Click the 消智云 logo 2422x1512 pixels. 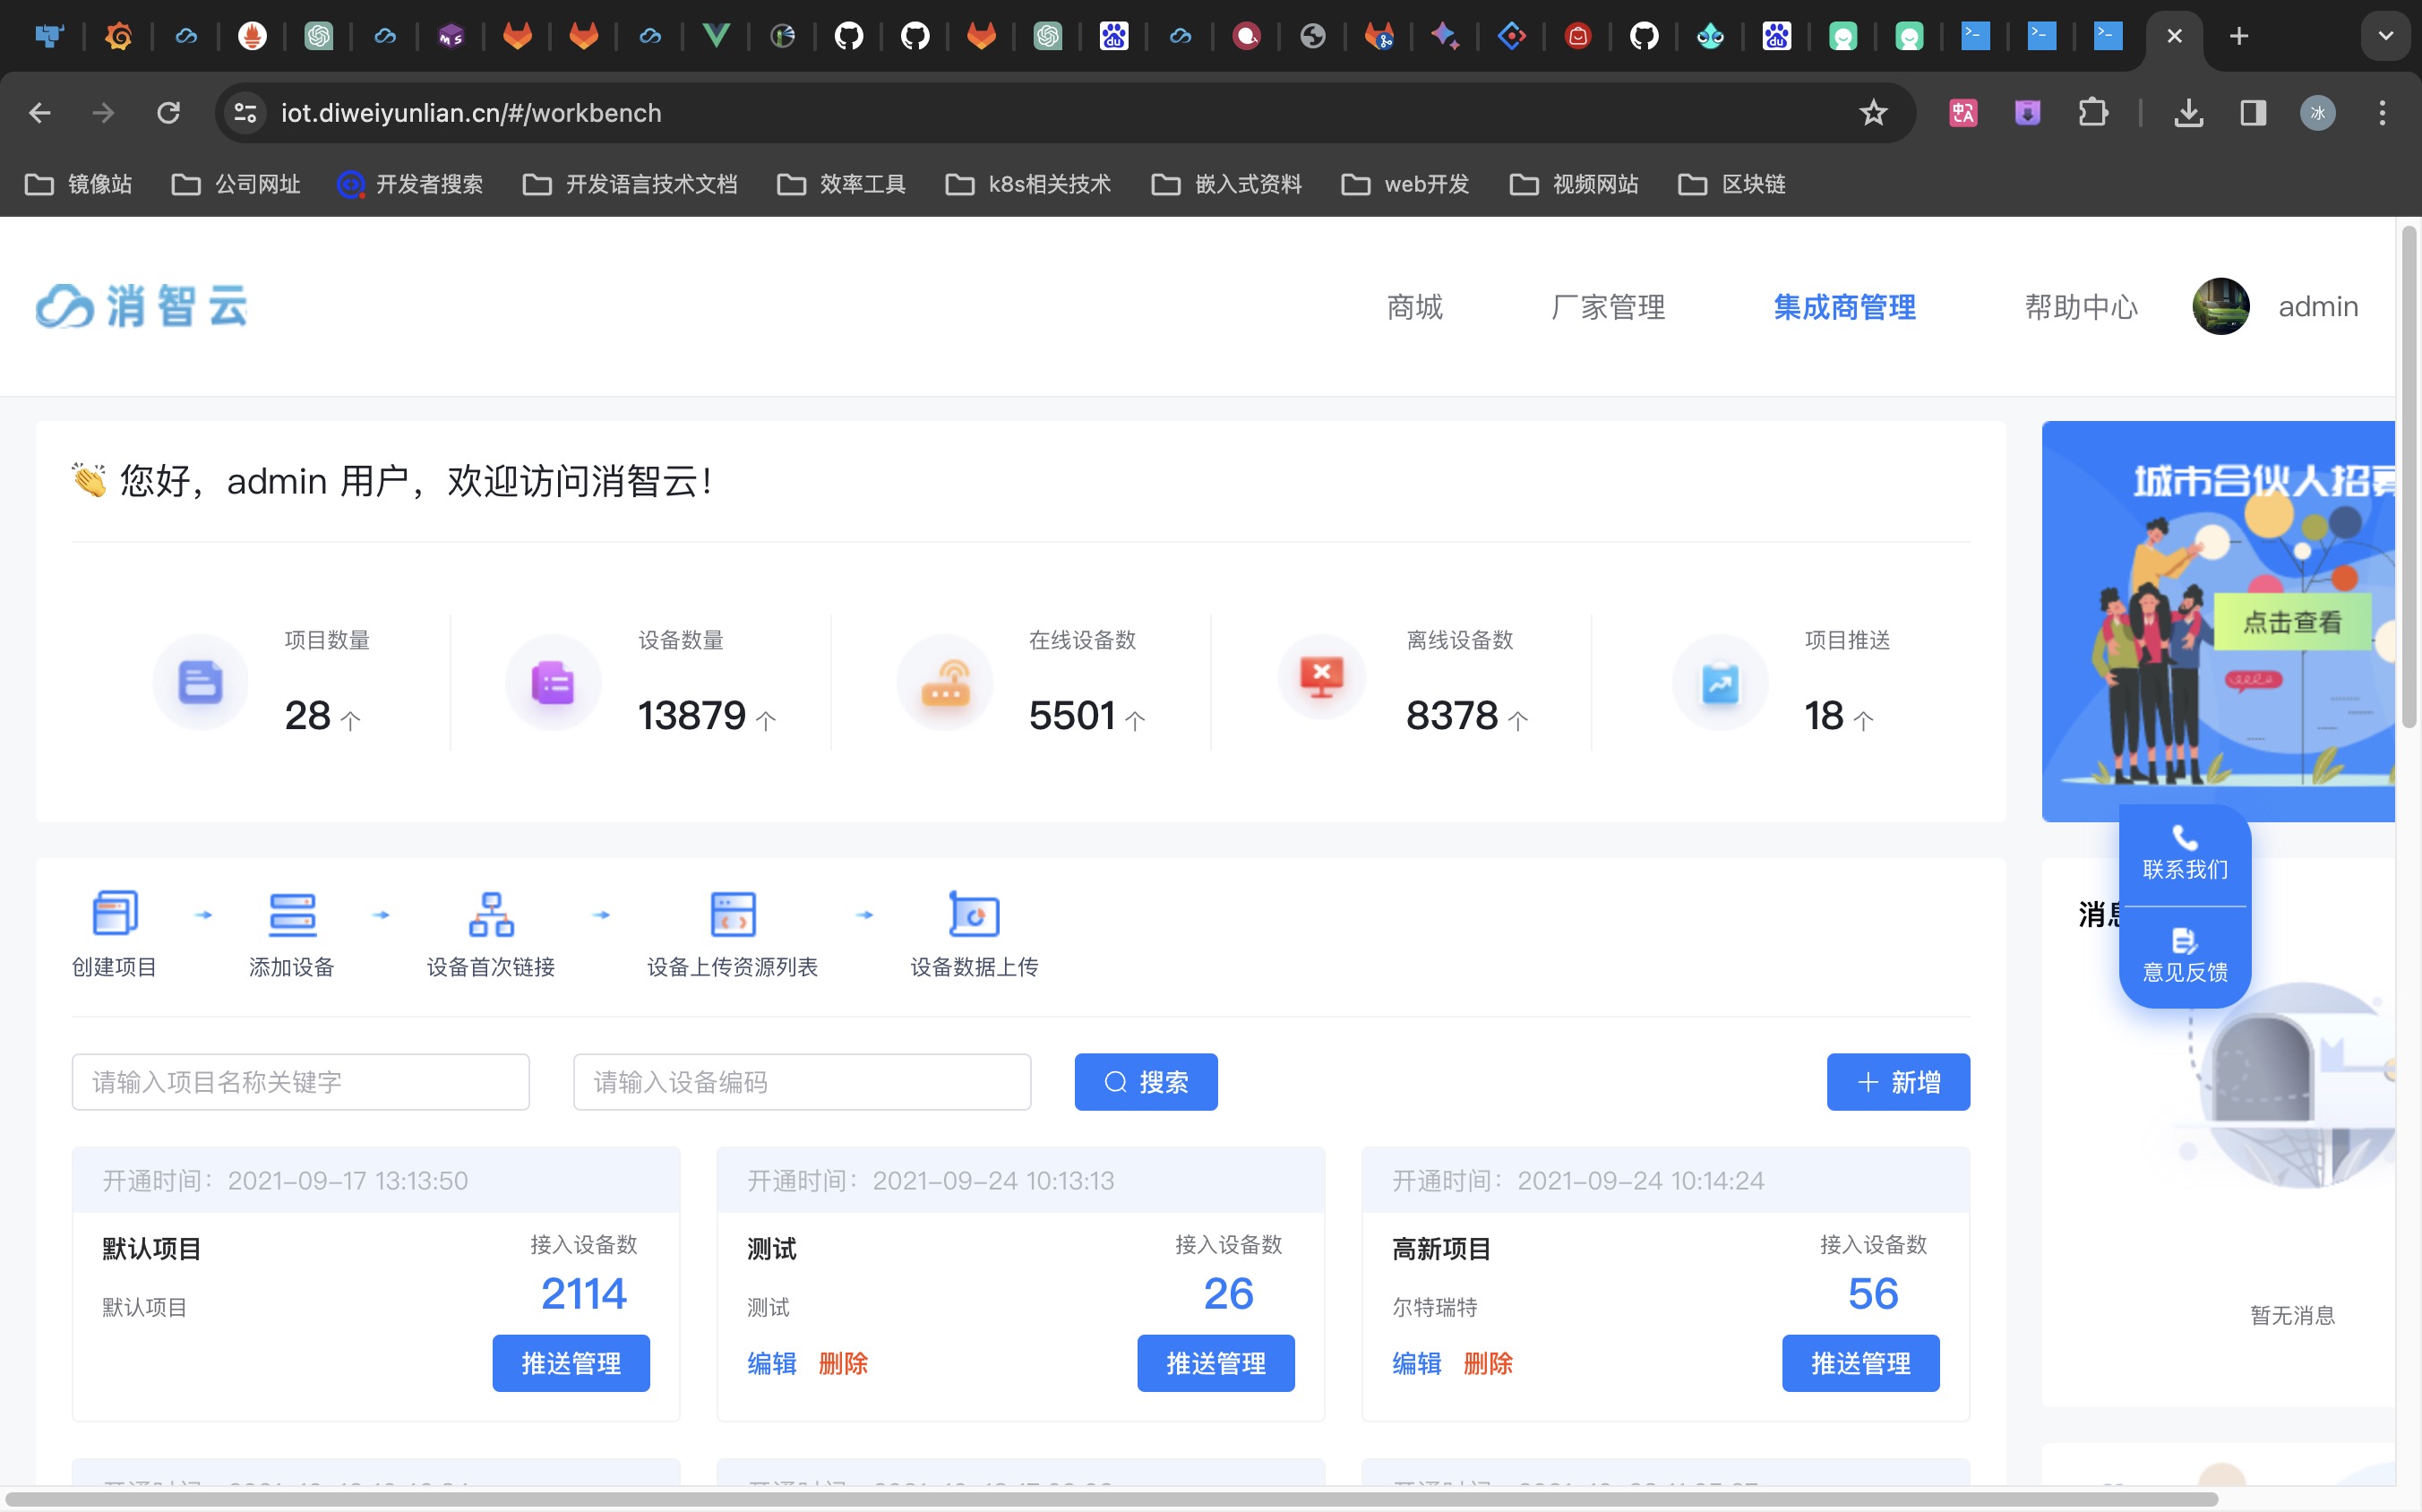(x=142, y=305)
